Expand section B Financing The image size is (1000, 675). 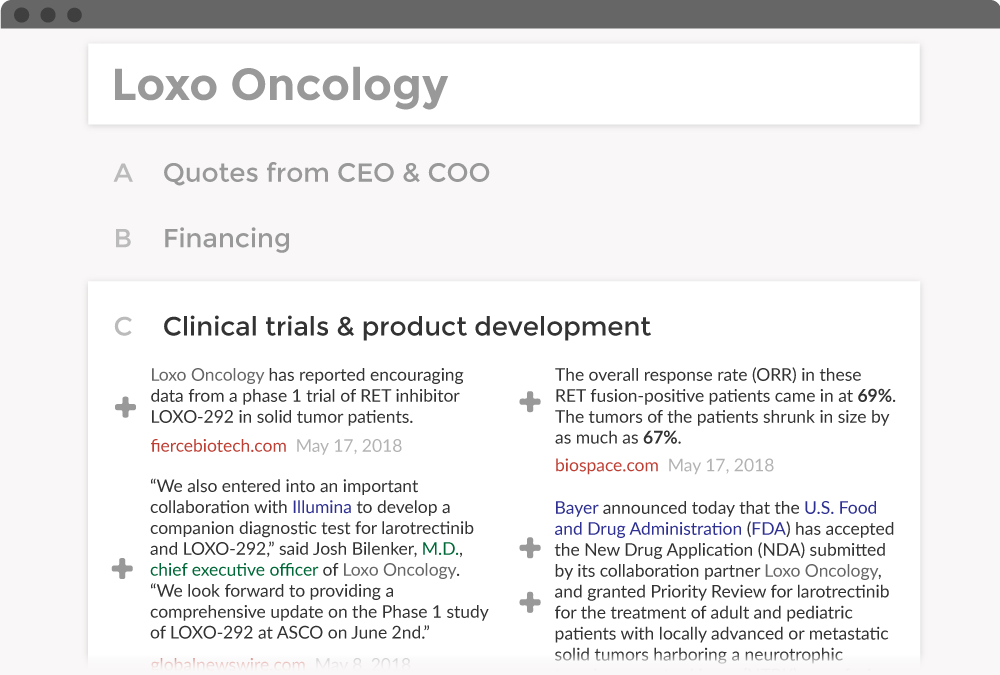tap(226, 238)
